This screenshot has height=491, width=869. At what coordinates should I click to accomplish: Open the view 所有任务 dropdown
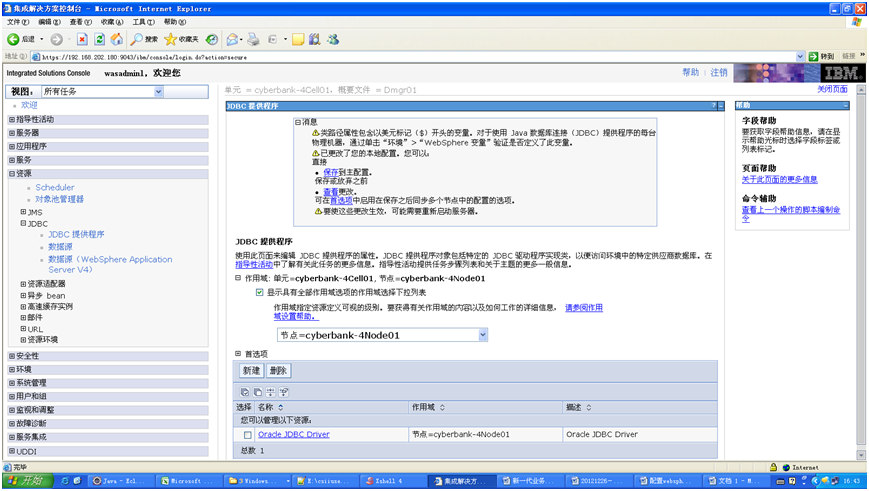[159, 92]
